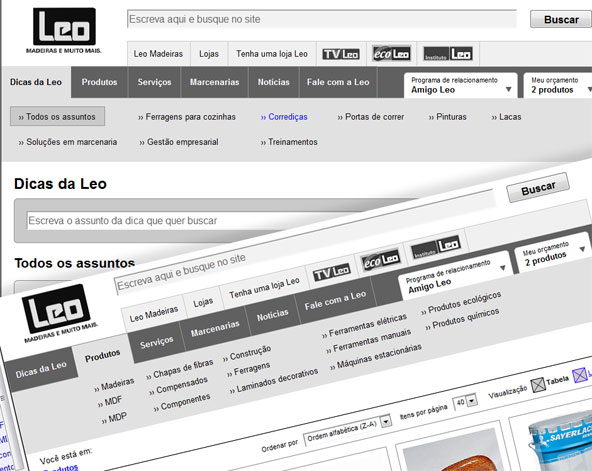
Task: Open MDF product category
Action: [110, 402]
